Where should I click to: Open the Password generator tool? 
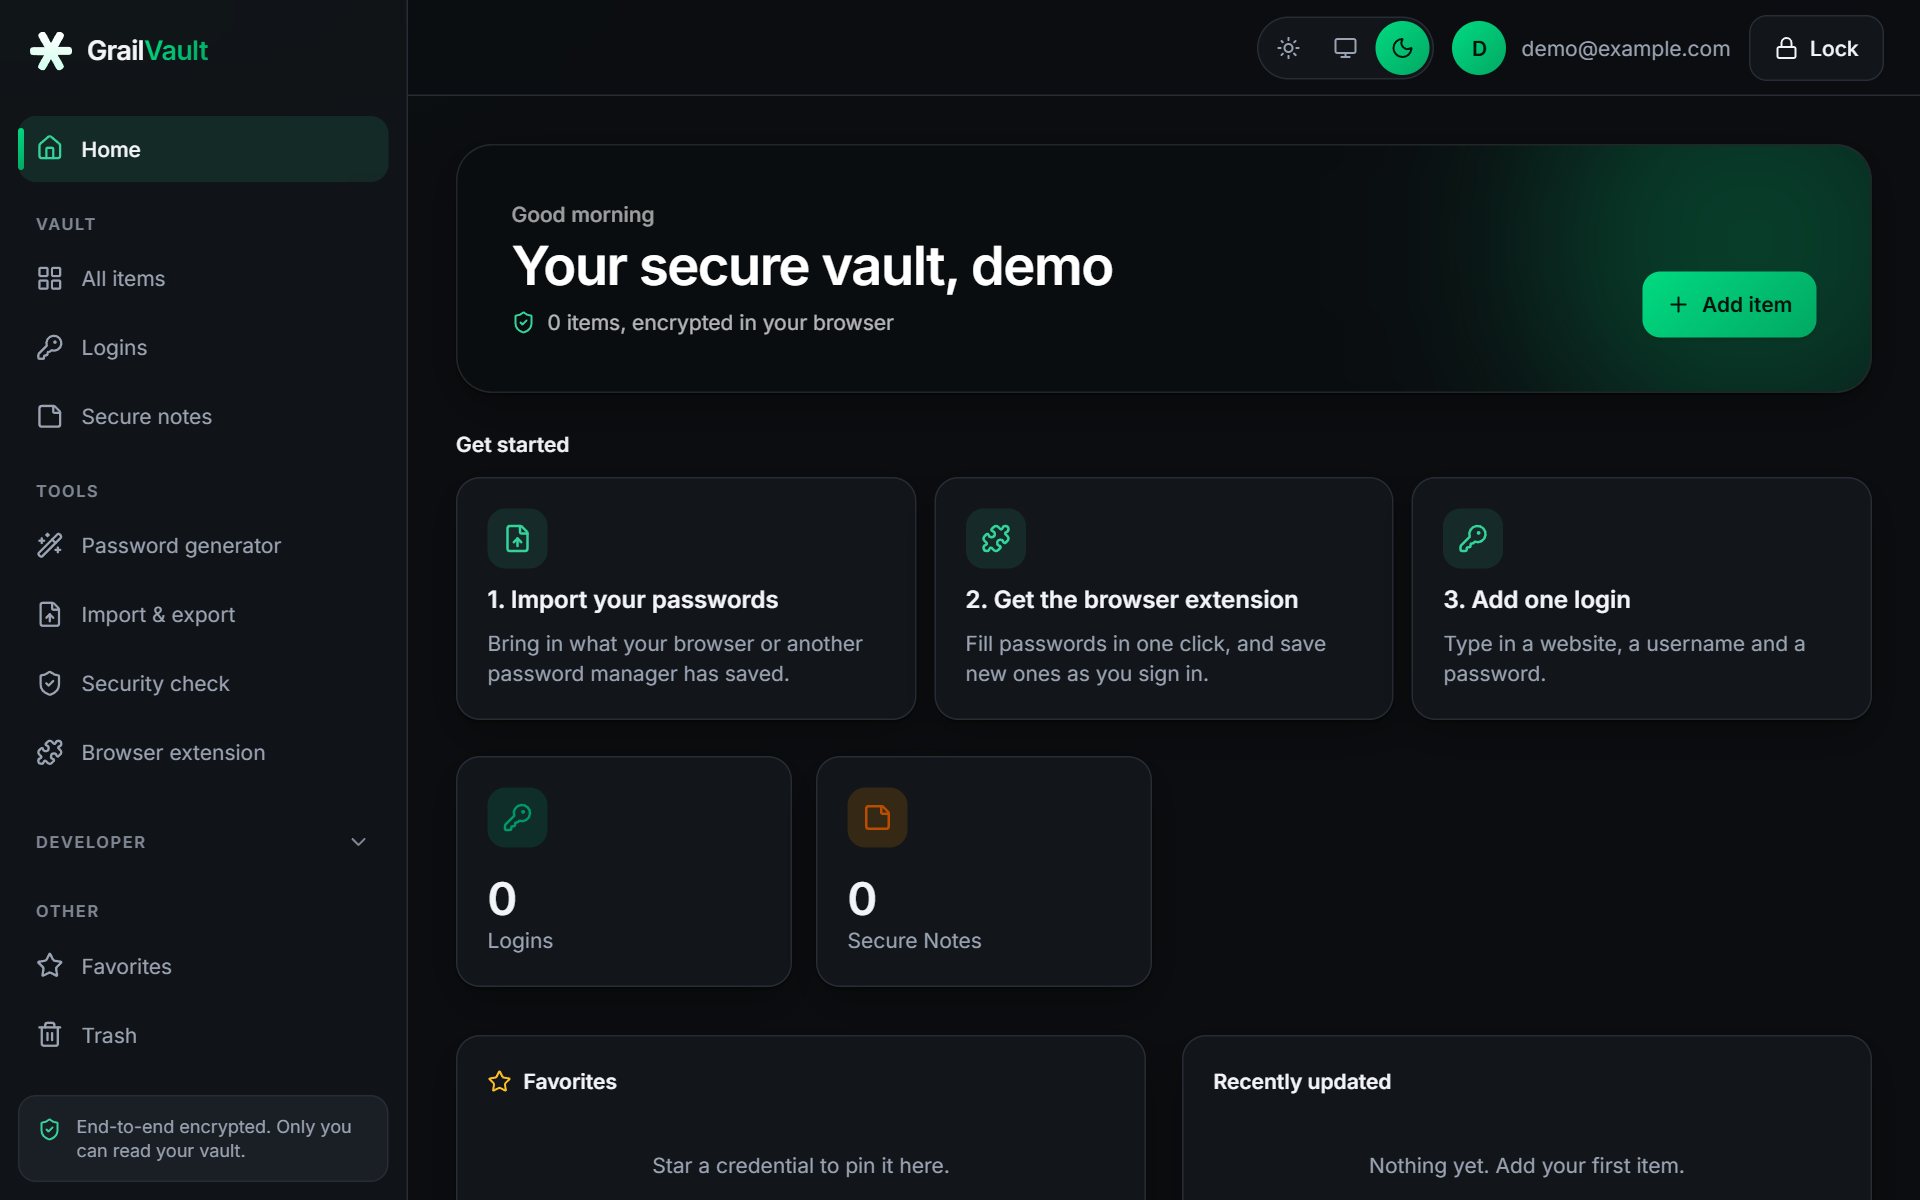[203, 545]
